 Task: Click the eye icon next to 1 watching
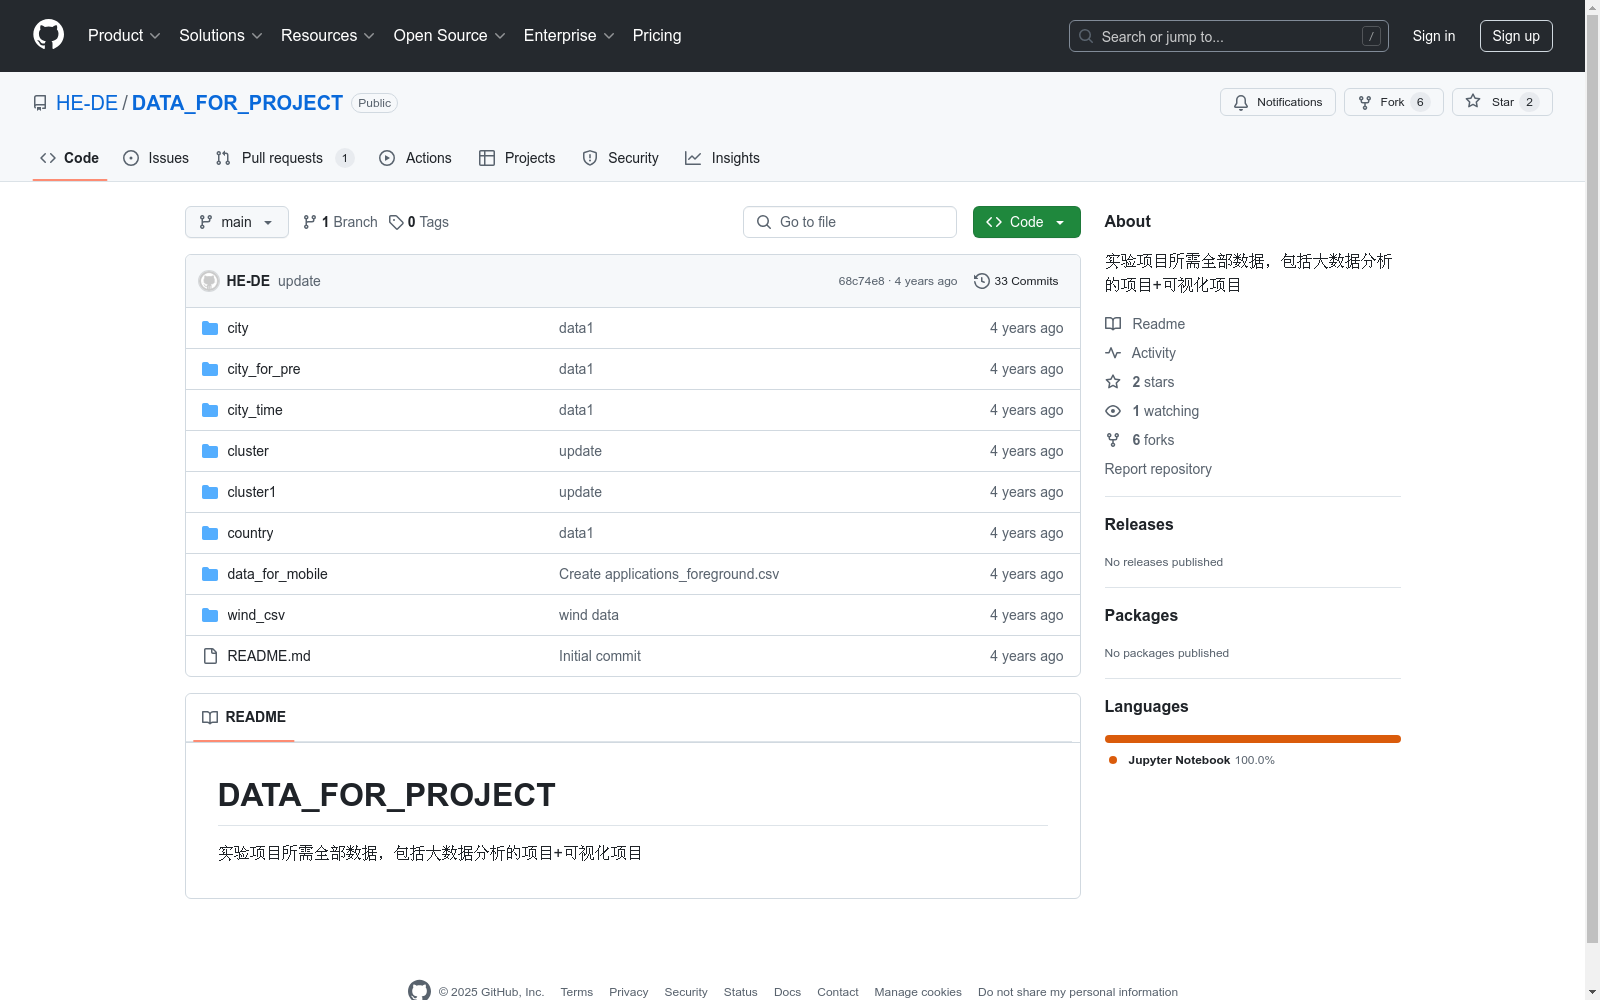(1113, 411)
